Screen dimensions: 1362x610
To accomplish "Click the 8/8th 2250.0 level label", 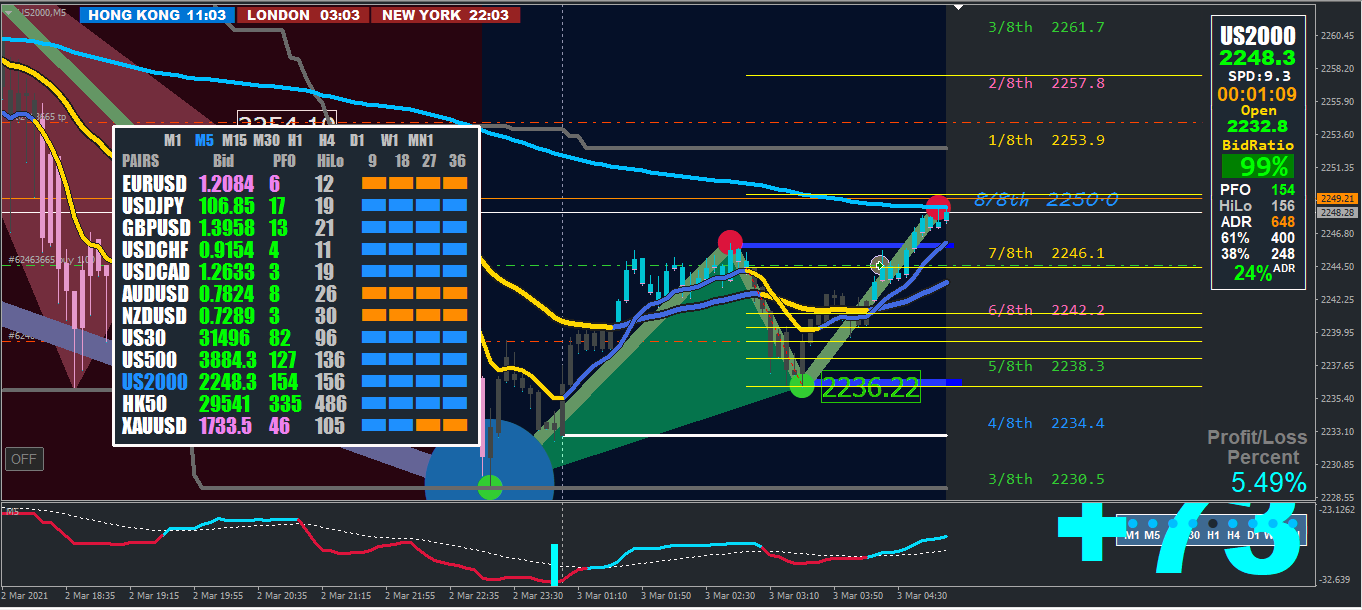I will [x=1046, y=201].
